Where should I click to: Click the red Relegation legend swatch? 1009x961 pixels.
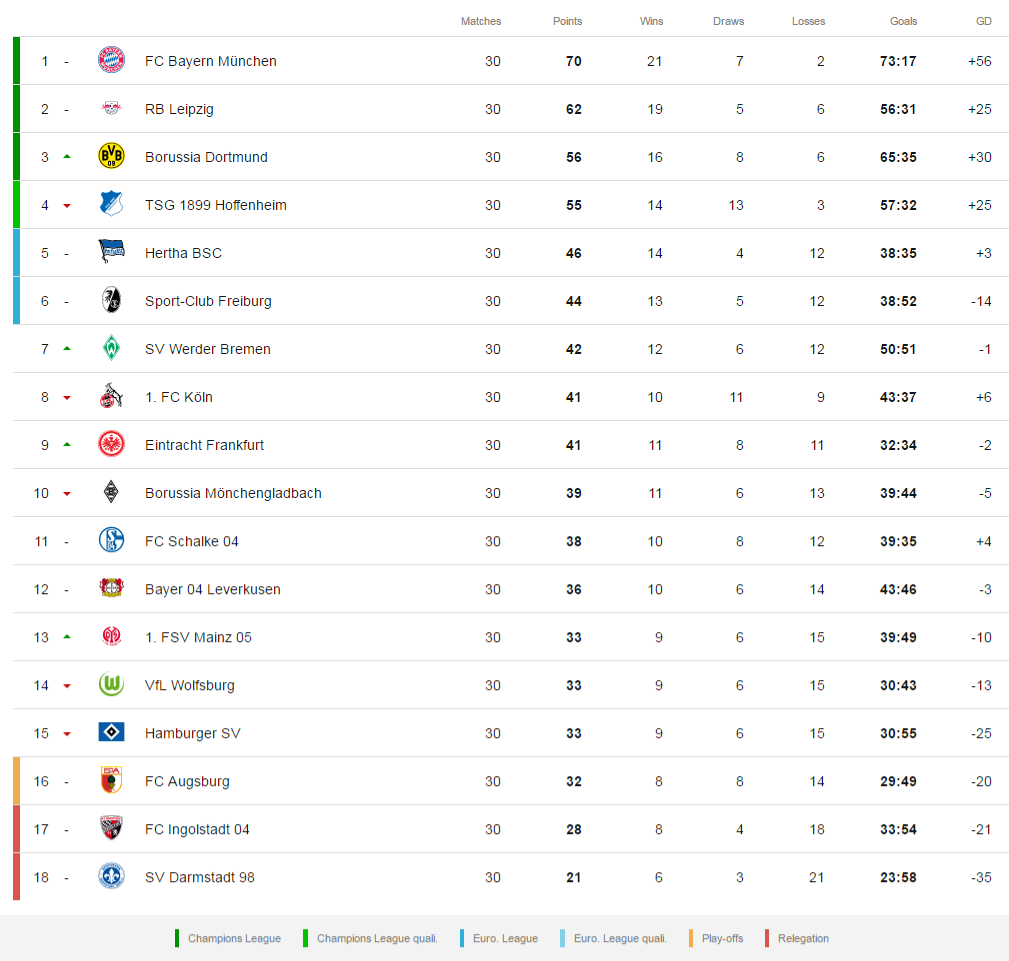pyautogui.click(x=766, y=938)
